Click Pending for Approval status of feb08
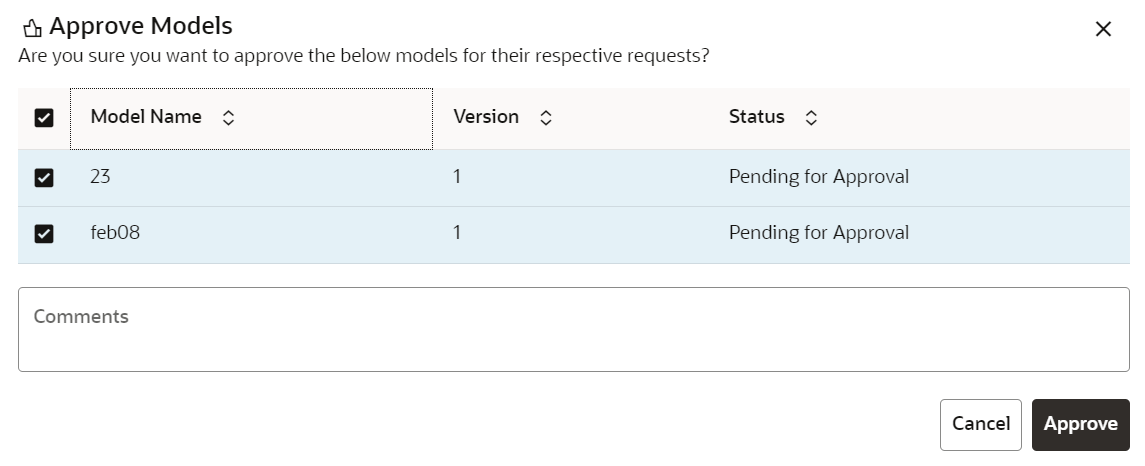Screen dimensions: 1145x466 [x=819, y=233]
